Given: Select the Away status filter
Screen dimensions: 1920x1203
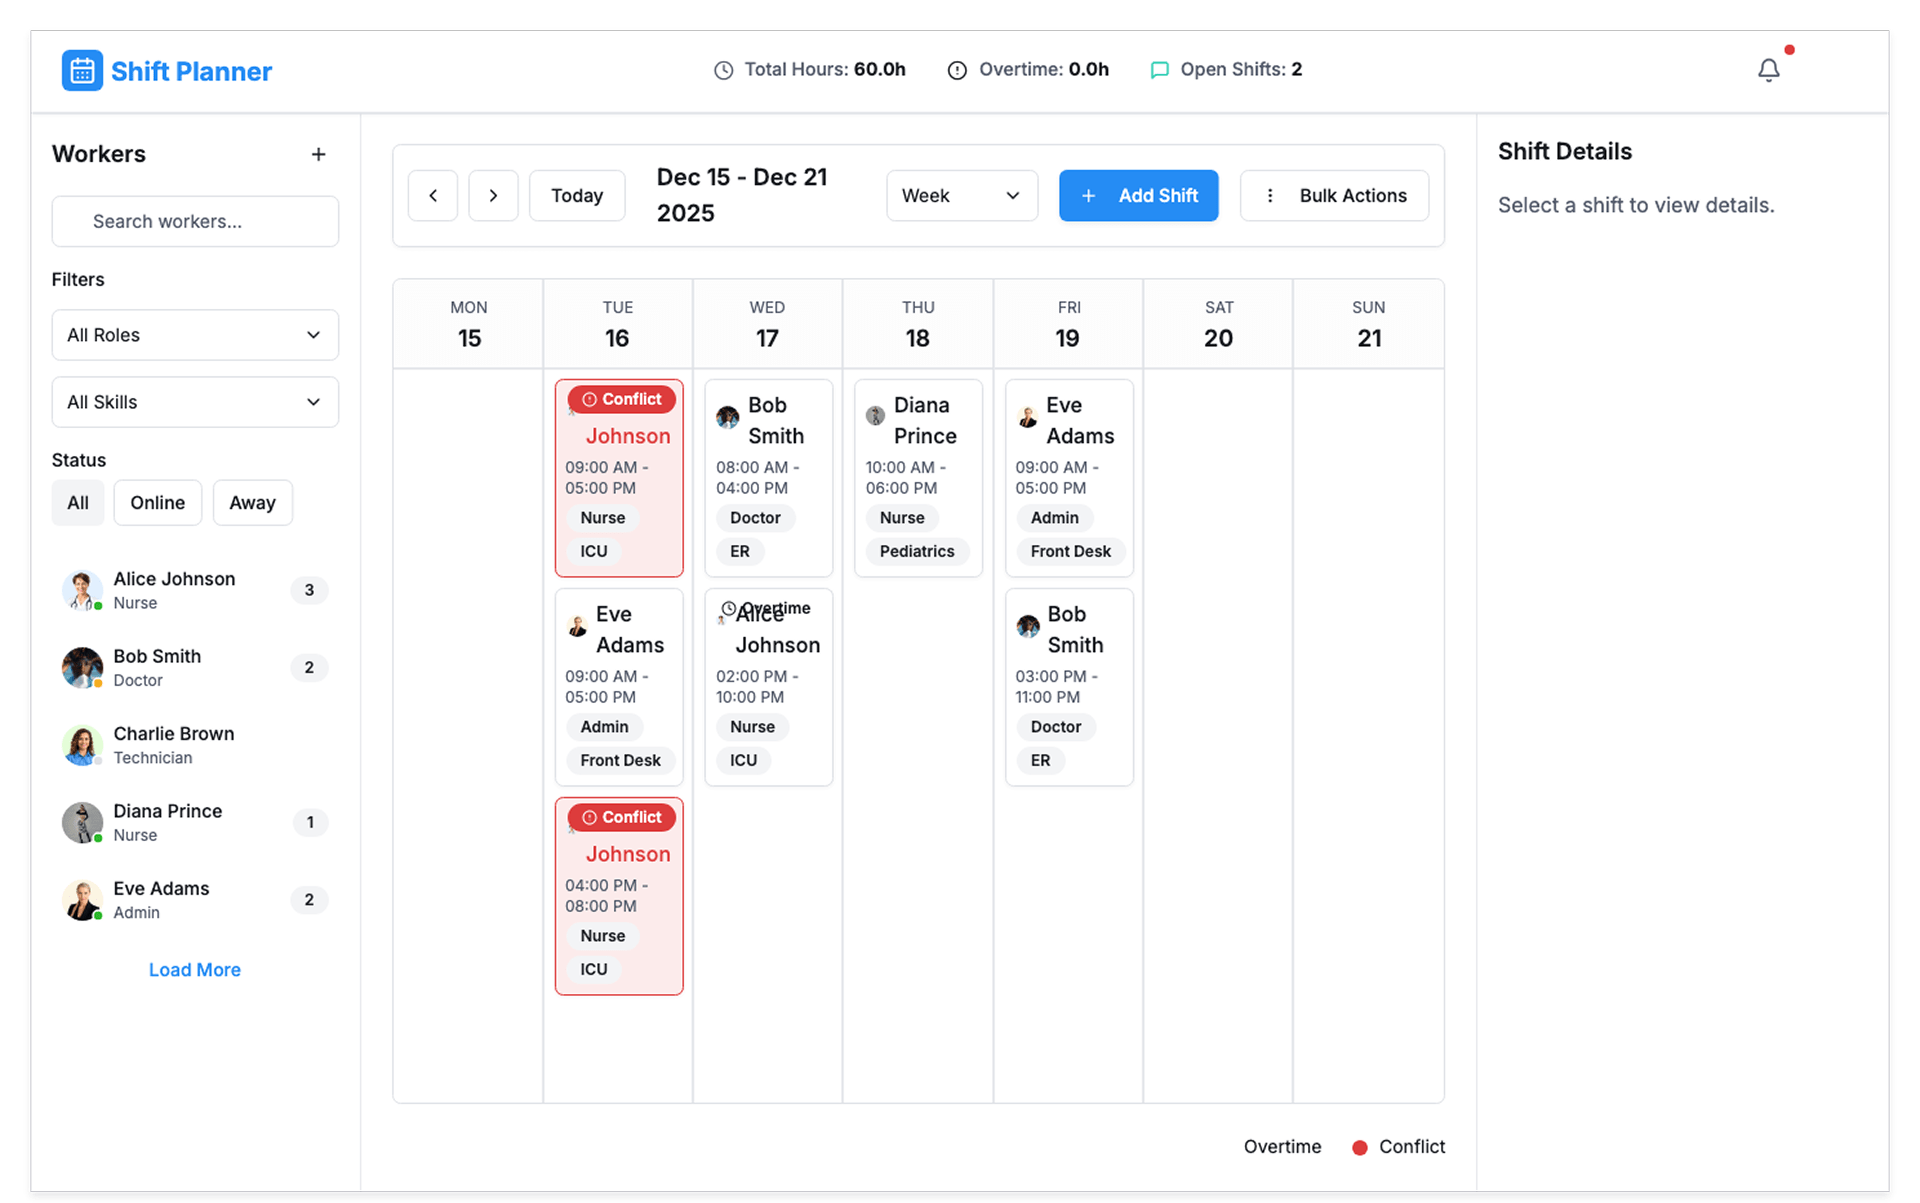Looking at the screenshot, I should (252, 502).
